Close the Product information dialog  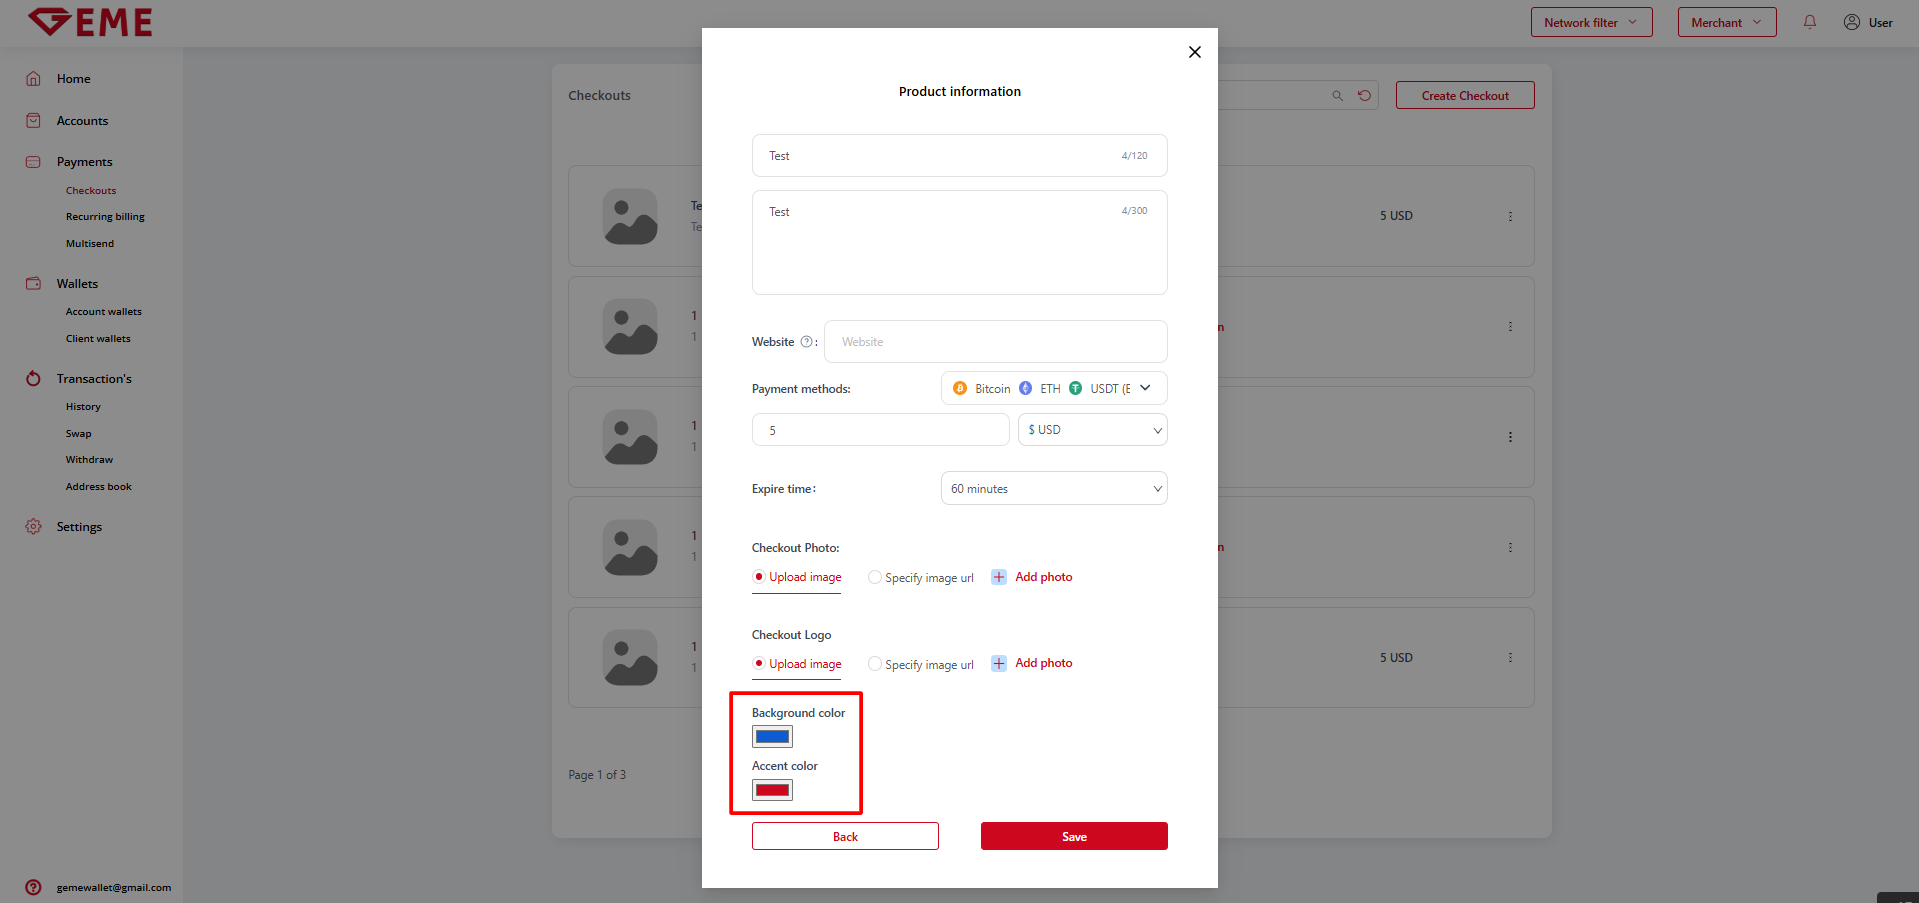[x=1194, y=52]
